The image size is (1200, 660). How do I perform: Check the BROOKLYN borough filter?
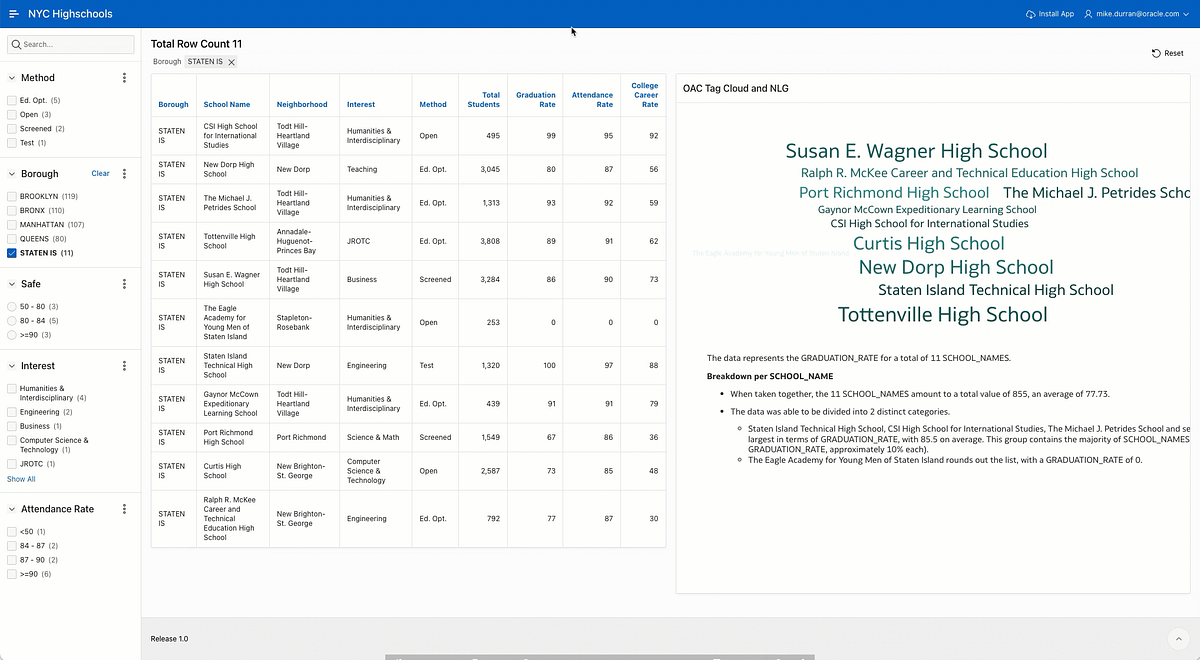pos(13,195)
